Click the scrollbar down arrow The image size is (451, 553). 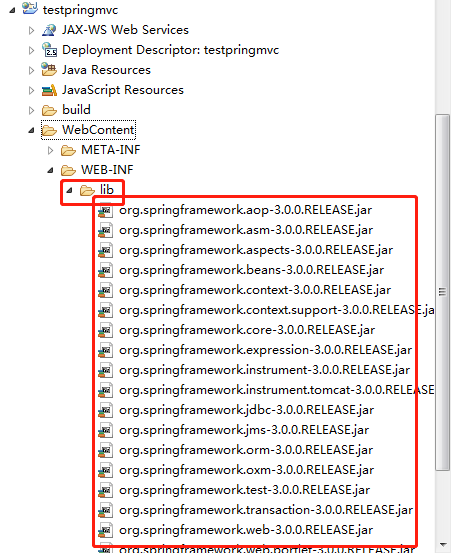coord(443,545)
